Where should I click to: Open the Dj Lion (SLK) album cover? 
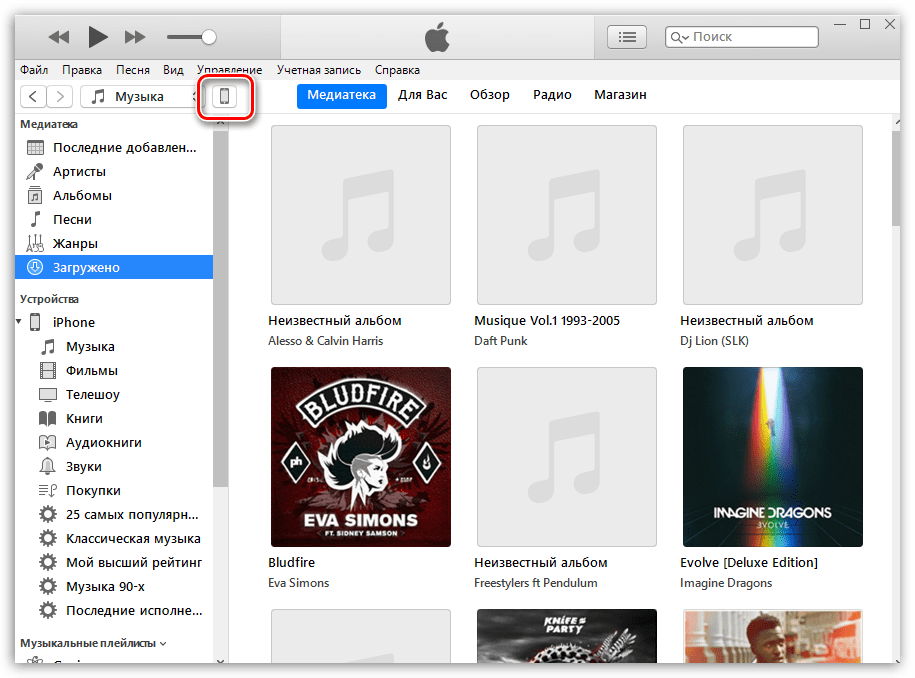pos(773,215)
